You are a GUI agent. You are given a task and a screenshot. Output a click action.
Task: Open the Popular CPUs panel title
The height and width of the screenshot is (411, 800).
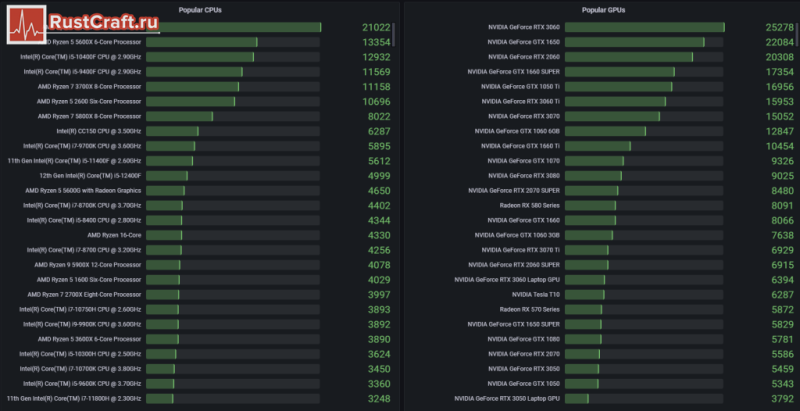point(200,10)
